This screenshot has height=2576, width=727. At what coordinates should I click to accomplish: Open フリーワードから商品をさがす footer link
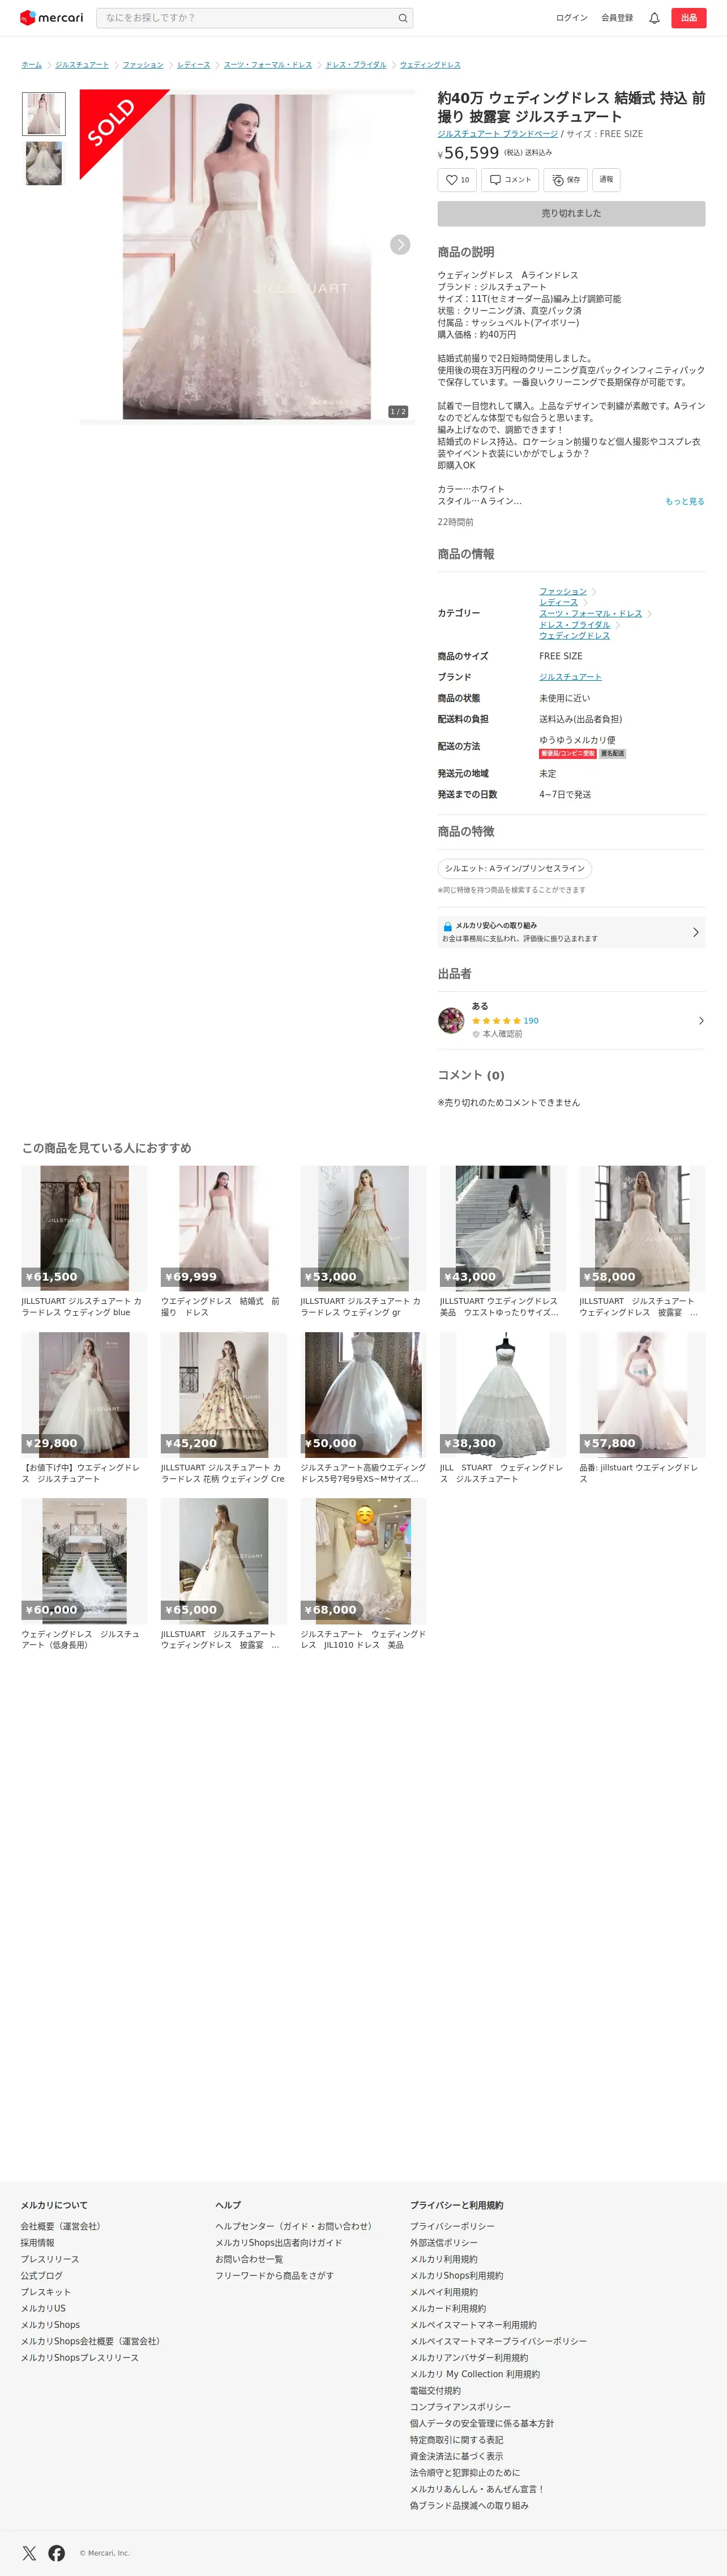click(275, 2275)
